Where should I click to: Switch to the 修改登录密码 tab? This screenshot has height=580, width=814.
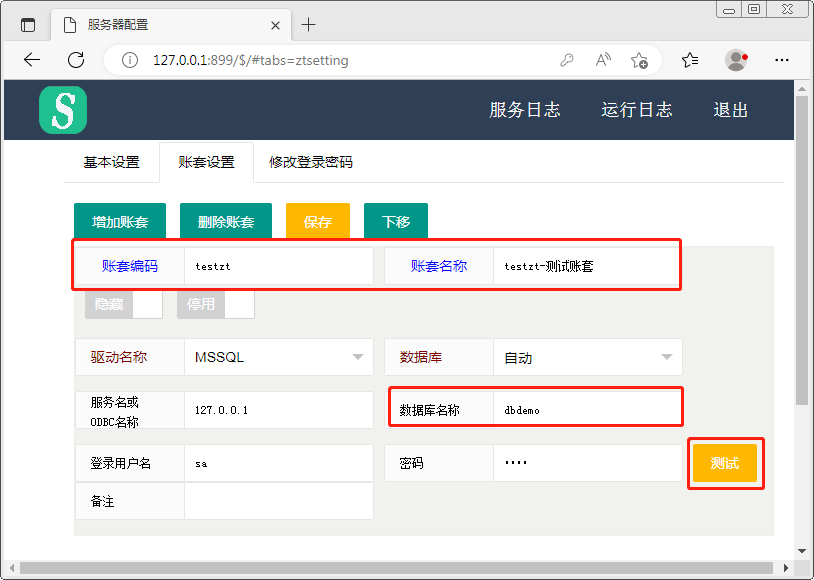coord(310,162)
